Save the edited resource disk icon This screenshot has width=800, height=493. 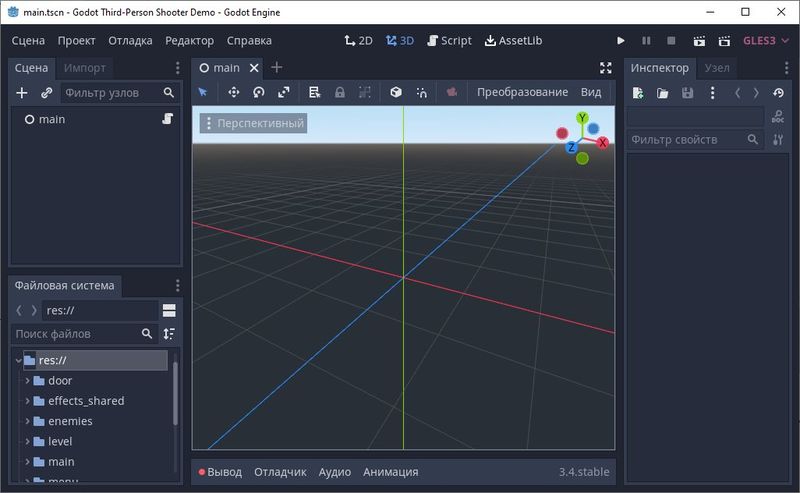[x=687, y=93]
